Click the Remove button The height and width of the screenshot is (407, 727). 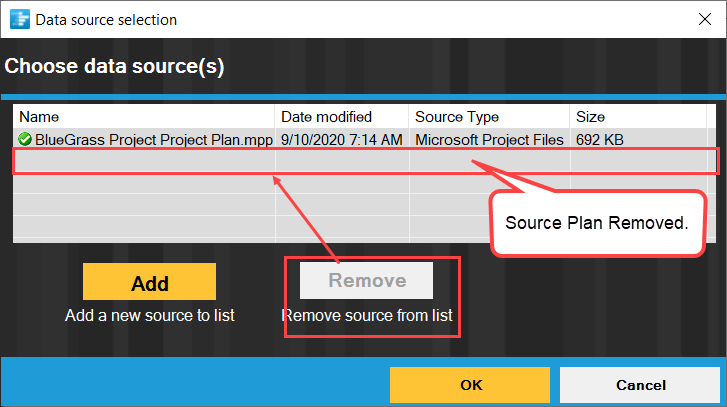[x=366, y=280]
